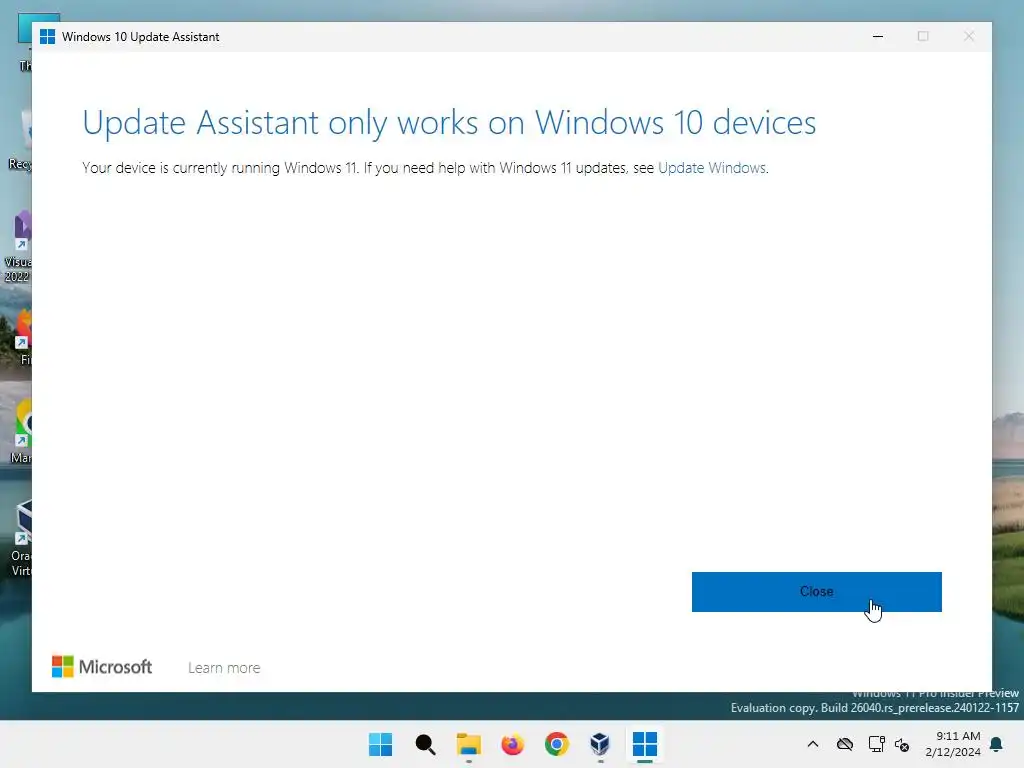Open the network display tray icon
This screenshot has width=1024, height=768.
point(876,744)
